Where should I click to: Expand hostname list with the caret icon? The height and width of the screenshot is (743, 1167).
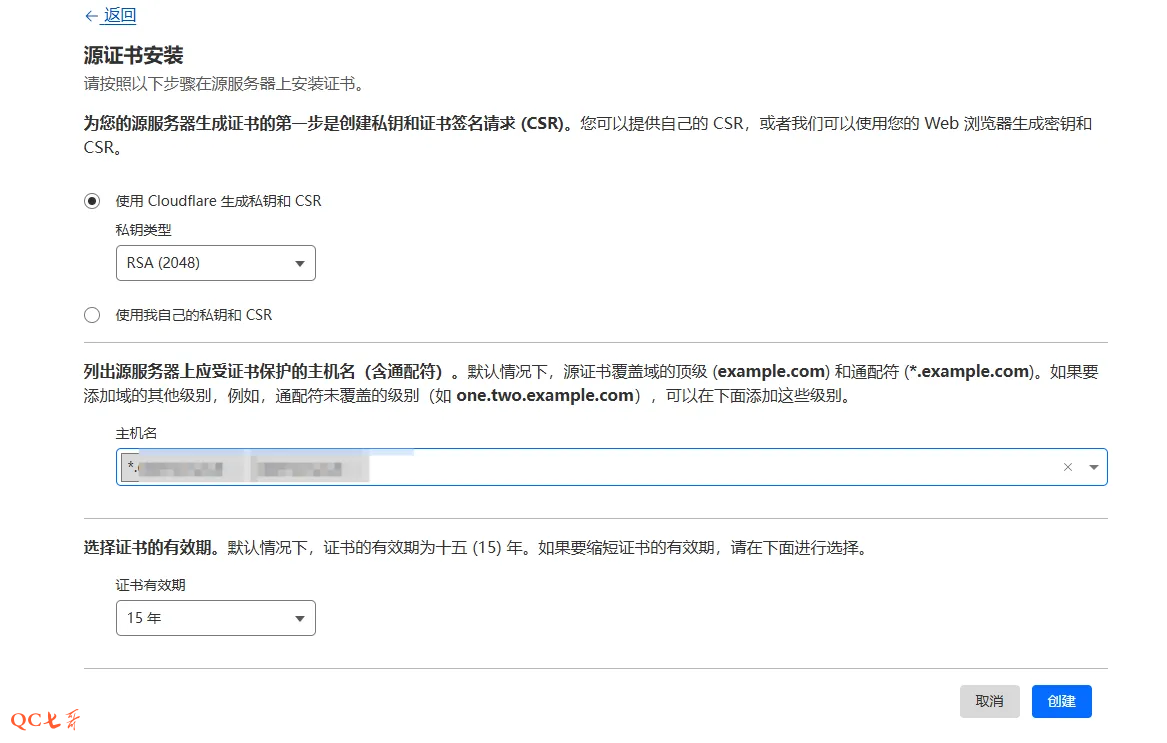point(1093,467)
